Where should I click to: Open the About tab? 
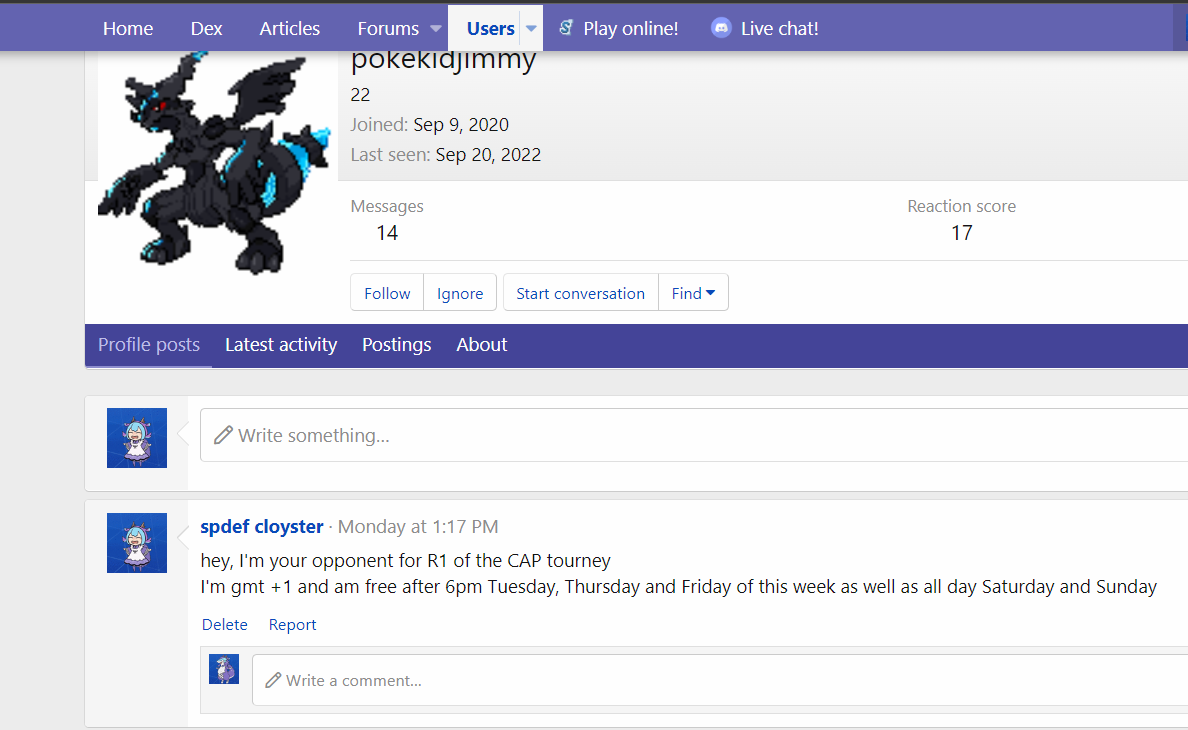(482, 345)
